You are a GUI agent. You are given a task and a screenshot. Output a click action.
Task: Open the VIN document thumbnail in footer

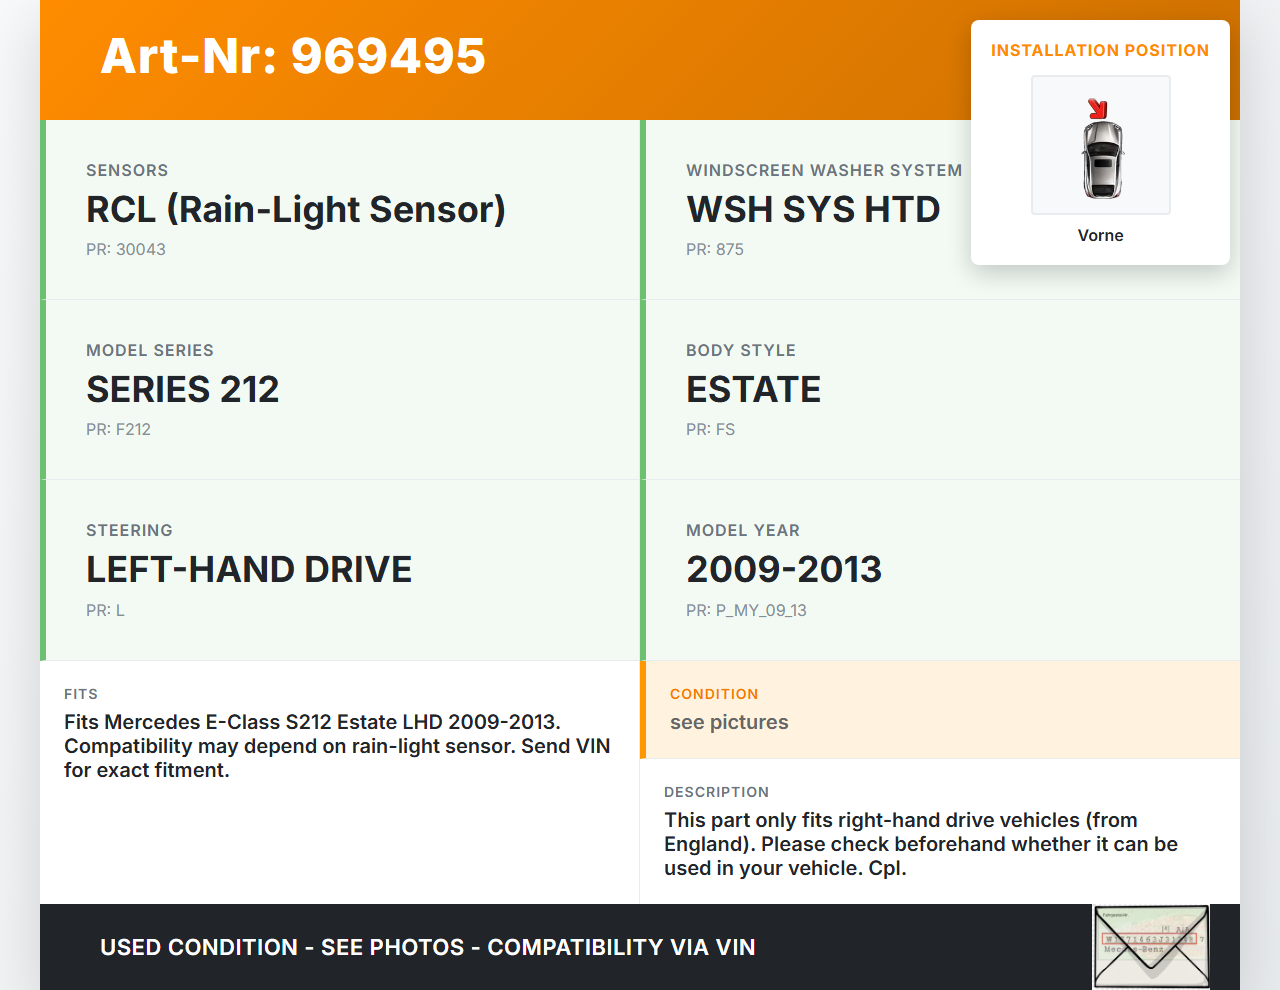1151,947
